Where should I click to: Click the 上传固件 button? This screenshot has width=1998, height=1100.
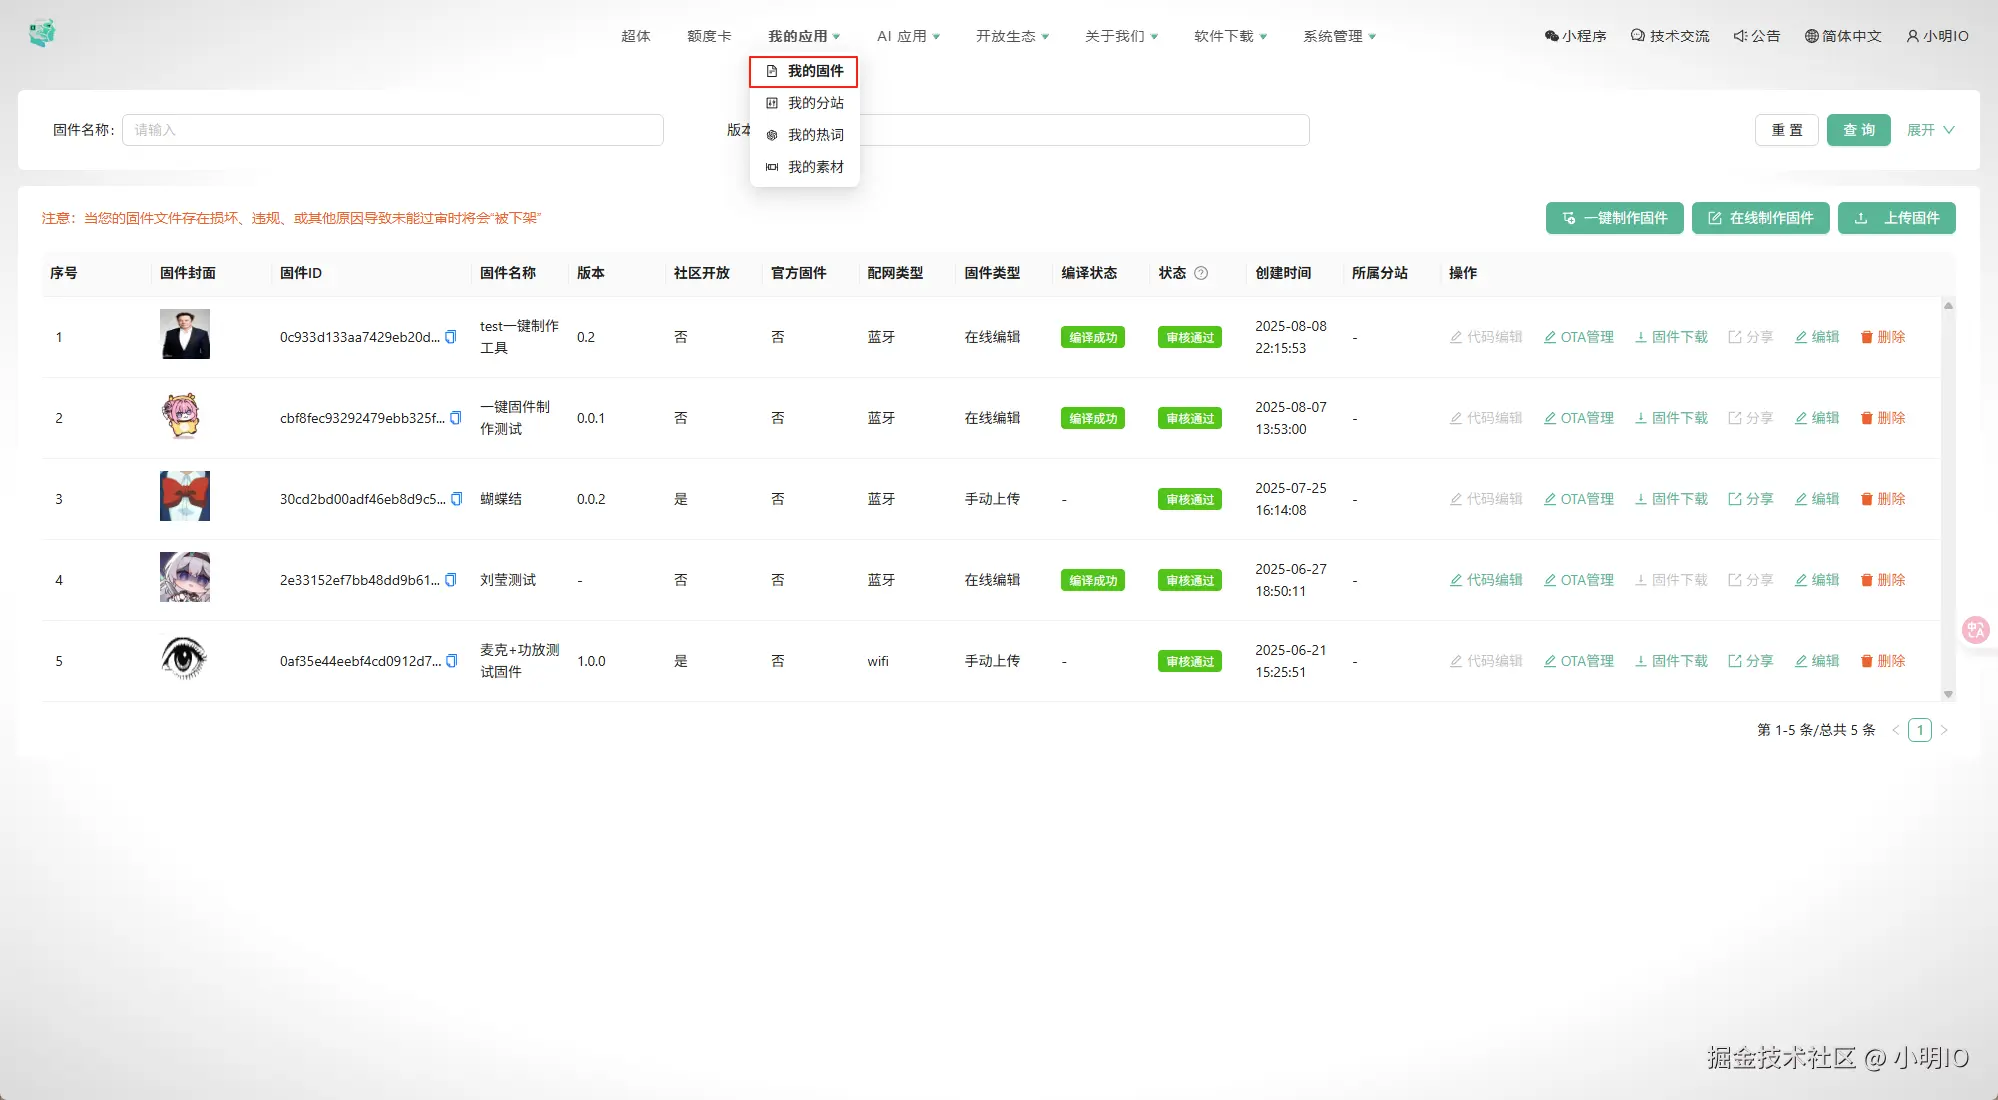point(1896,218)
